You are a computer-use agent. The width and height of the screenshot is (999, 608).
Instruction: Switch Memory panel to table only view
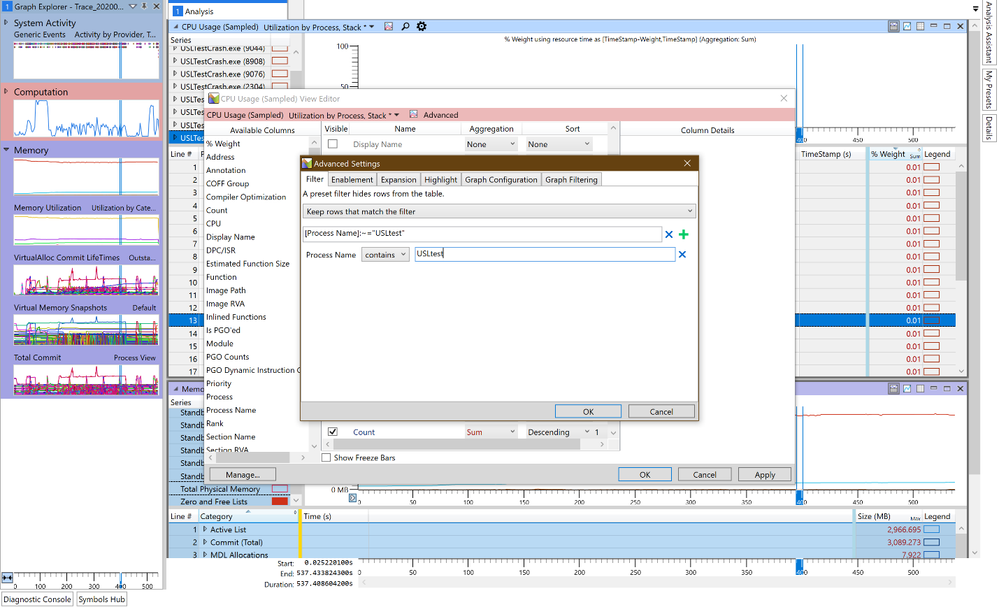[920, 388]
